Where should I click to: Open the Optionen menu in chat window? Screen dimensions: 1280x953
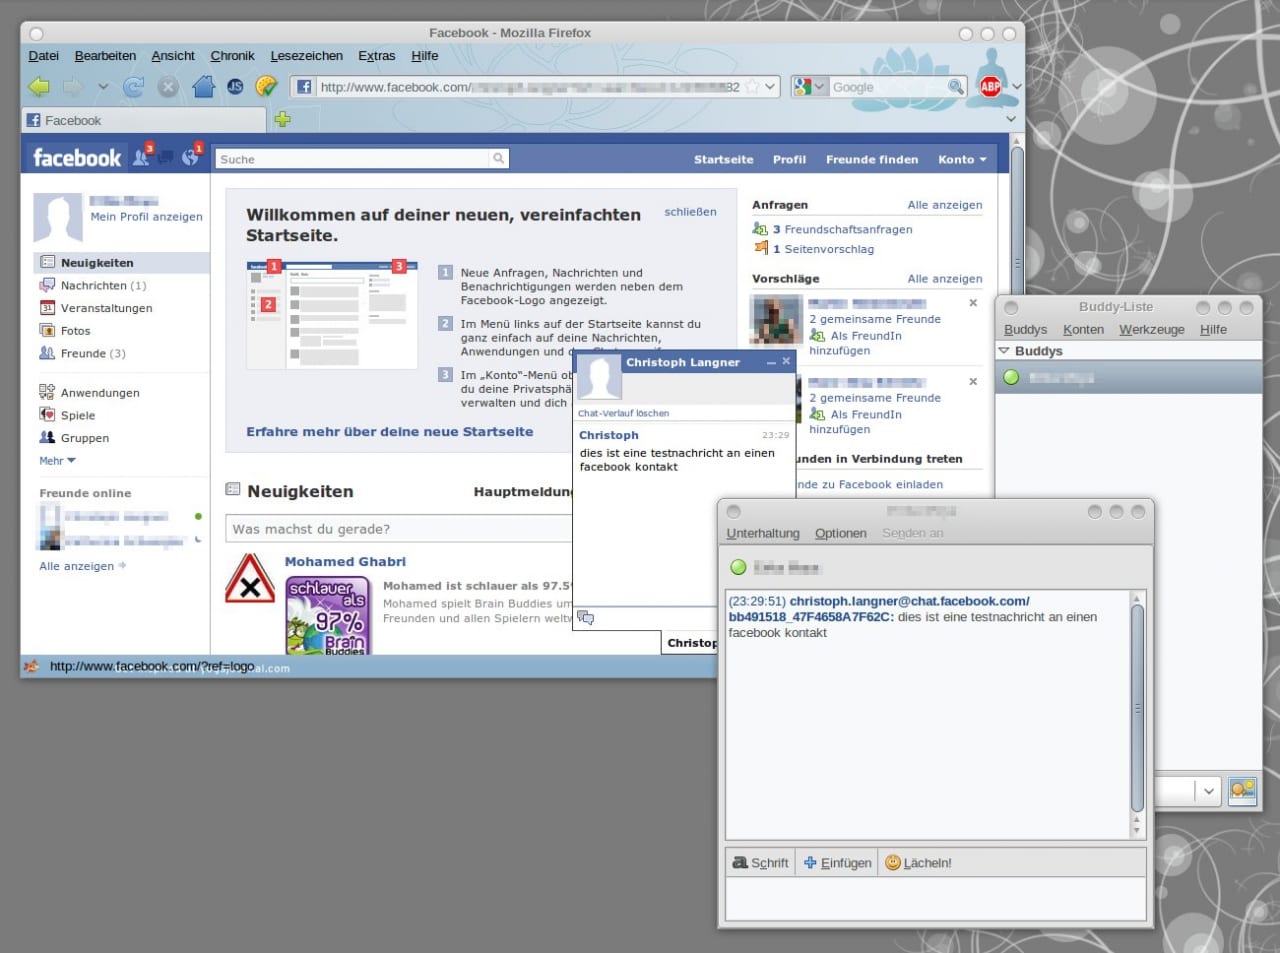841,534
